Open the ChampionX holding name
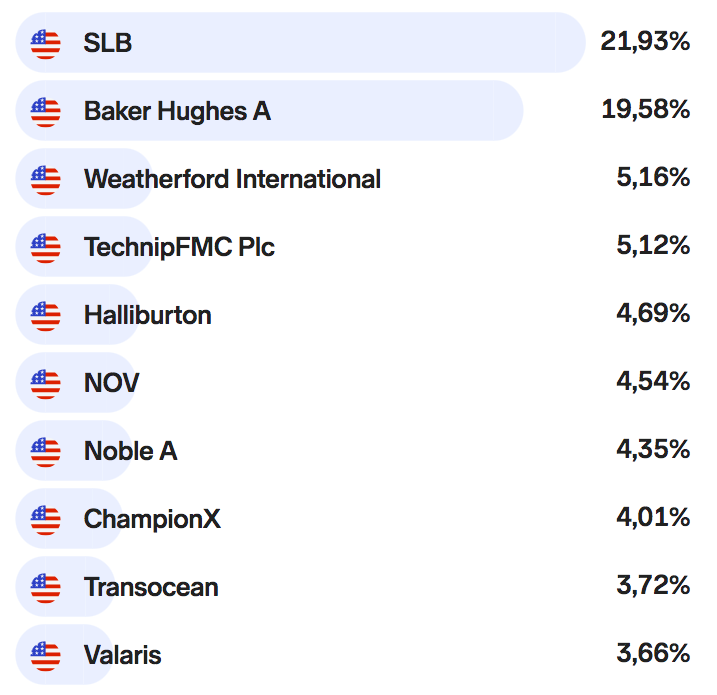The height and width of the screenshot is (695, 717). pyautogui.click(x=153, y=520)
